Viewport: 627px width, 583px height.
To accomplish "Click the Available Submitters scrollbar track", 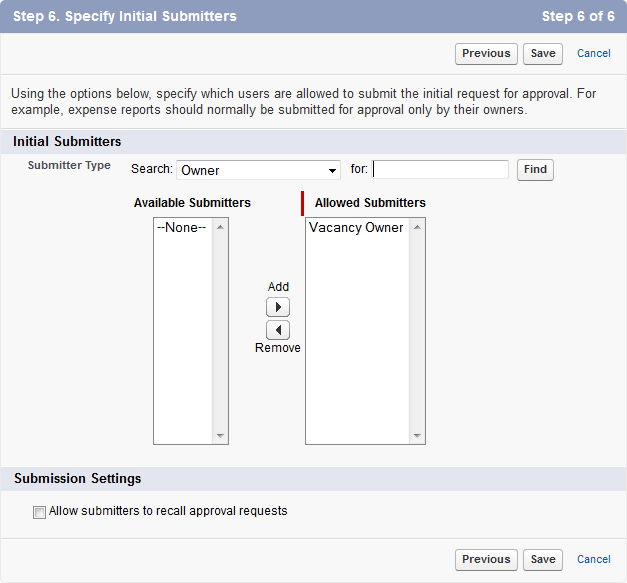I will pos(220,330).
